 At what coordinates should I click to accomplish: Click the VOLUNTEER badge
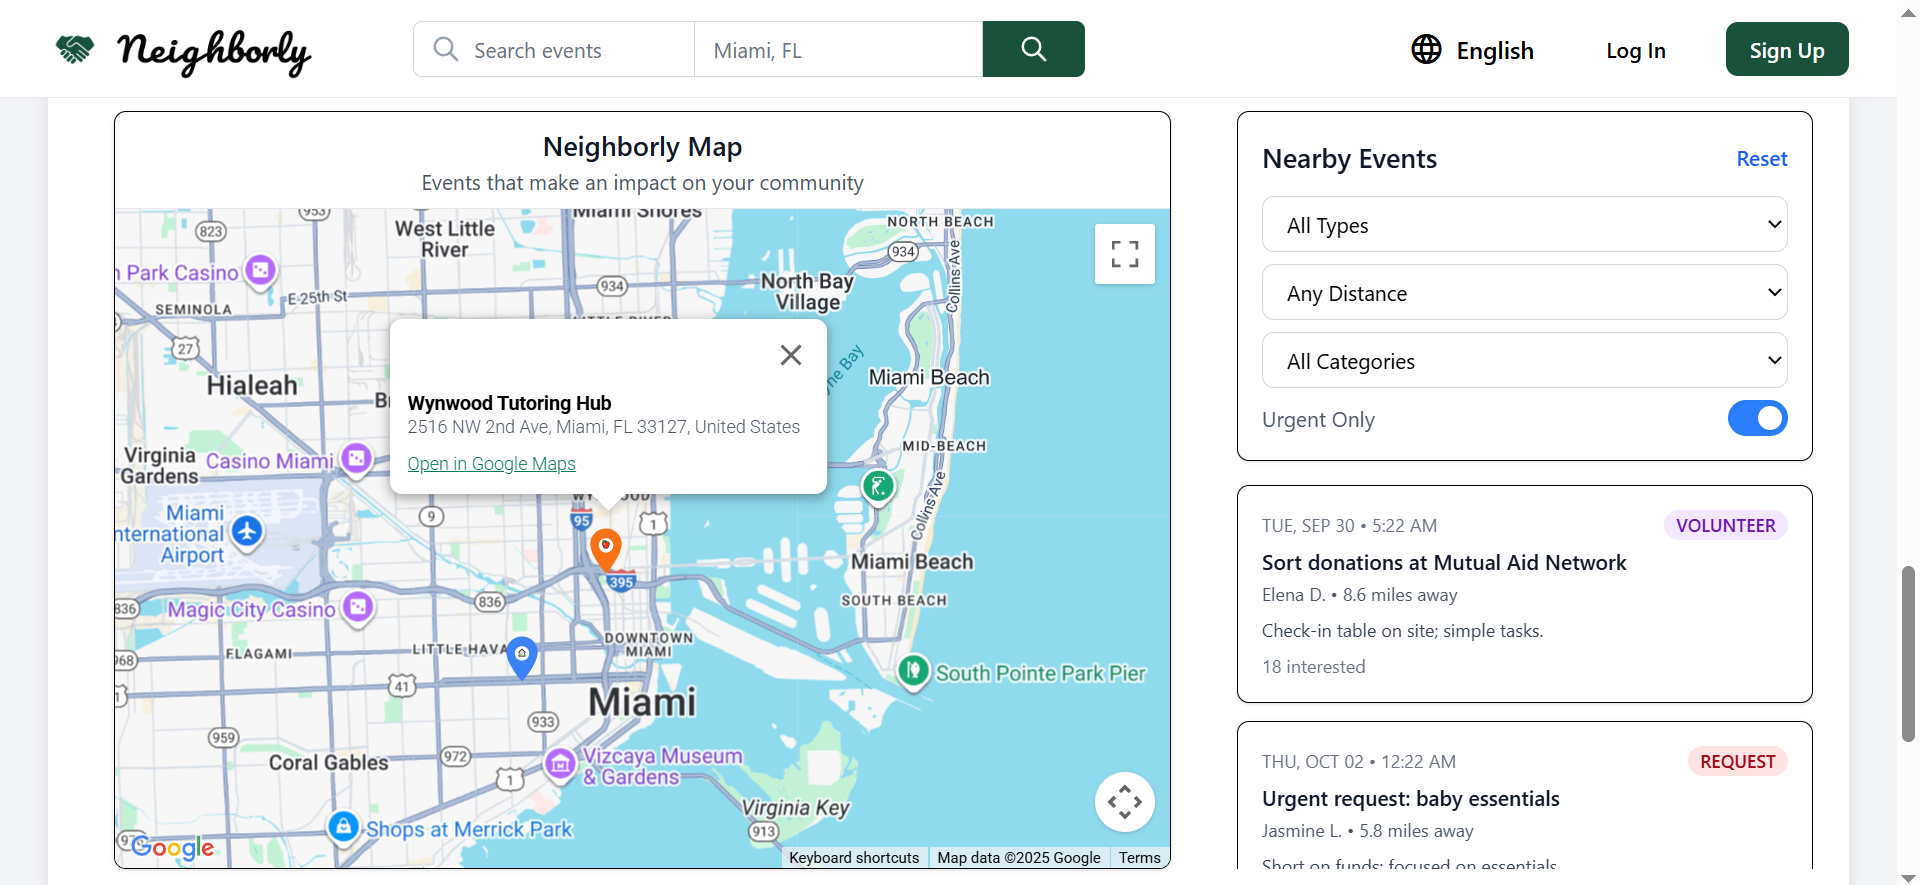tap(1725, 526)
